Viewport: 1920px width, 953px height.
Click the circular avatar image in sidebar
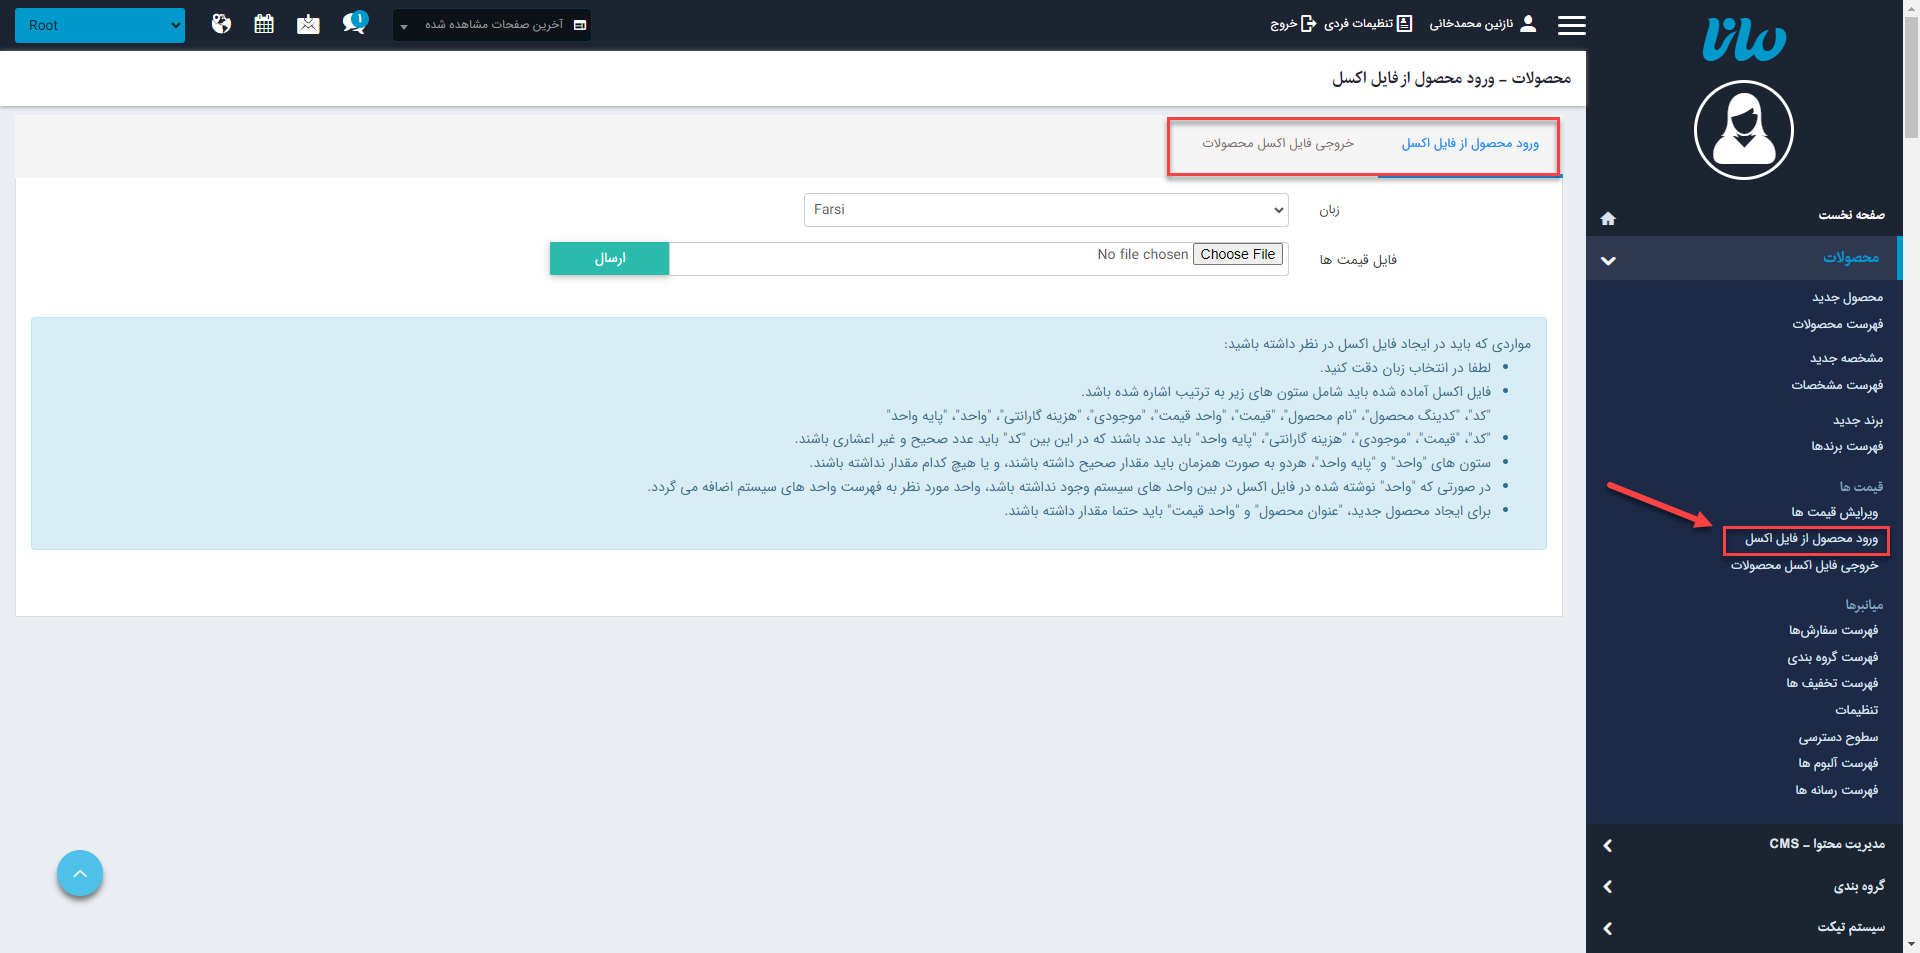click(x=1743, y=130)
